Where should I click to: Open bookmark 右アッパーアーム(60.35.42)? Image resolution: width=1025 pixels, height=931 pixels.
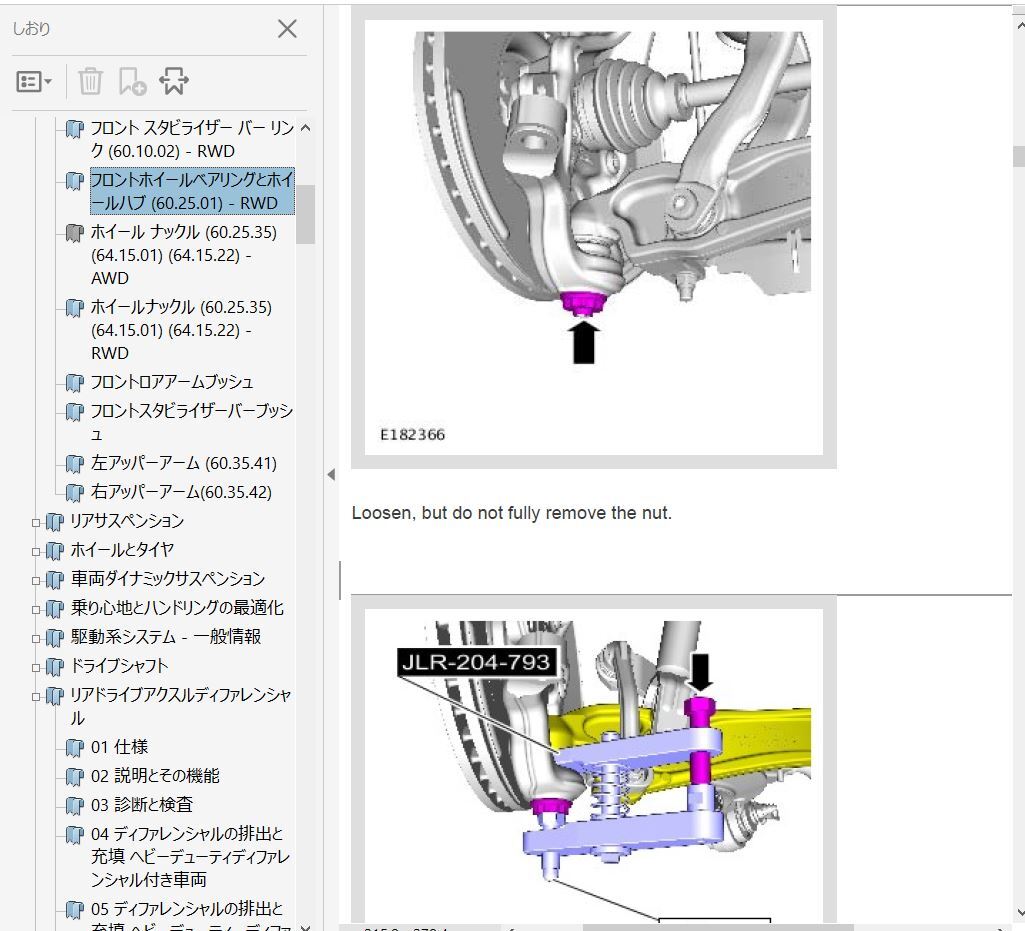(181, 492)
